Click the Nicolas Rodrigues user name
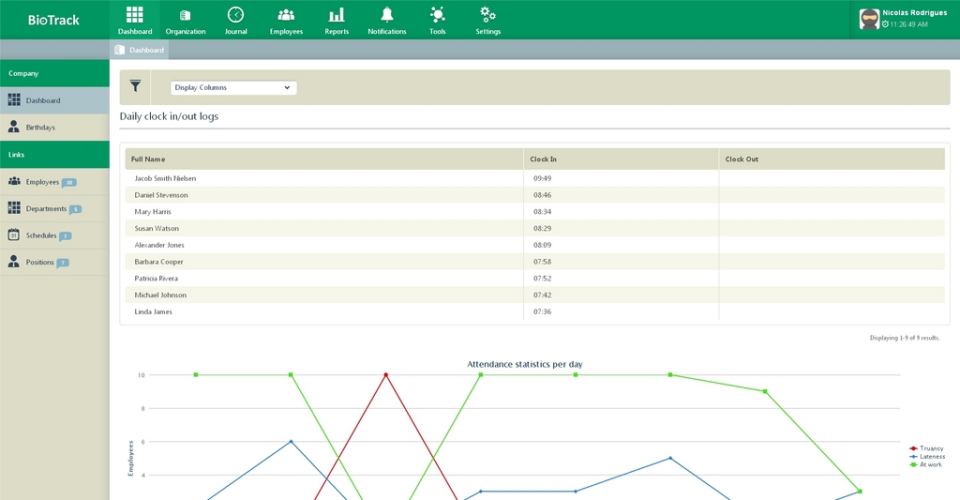The image size is (960, 500). (914, 13)
